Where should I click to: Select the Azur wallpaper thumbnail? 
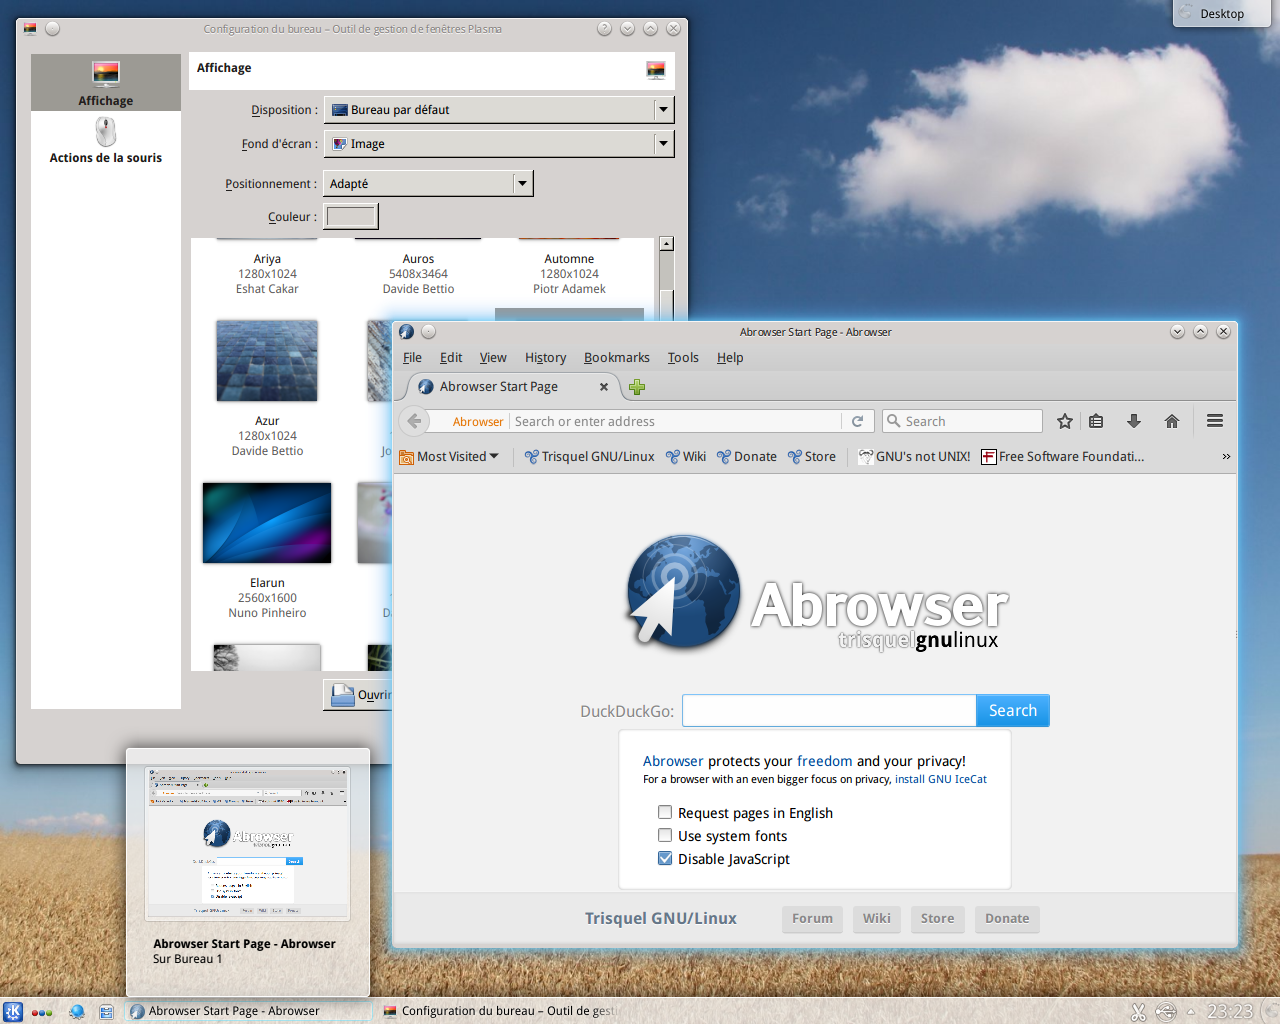(x=267, y=361)
